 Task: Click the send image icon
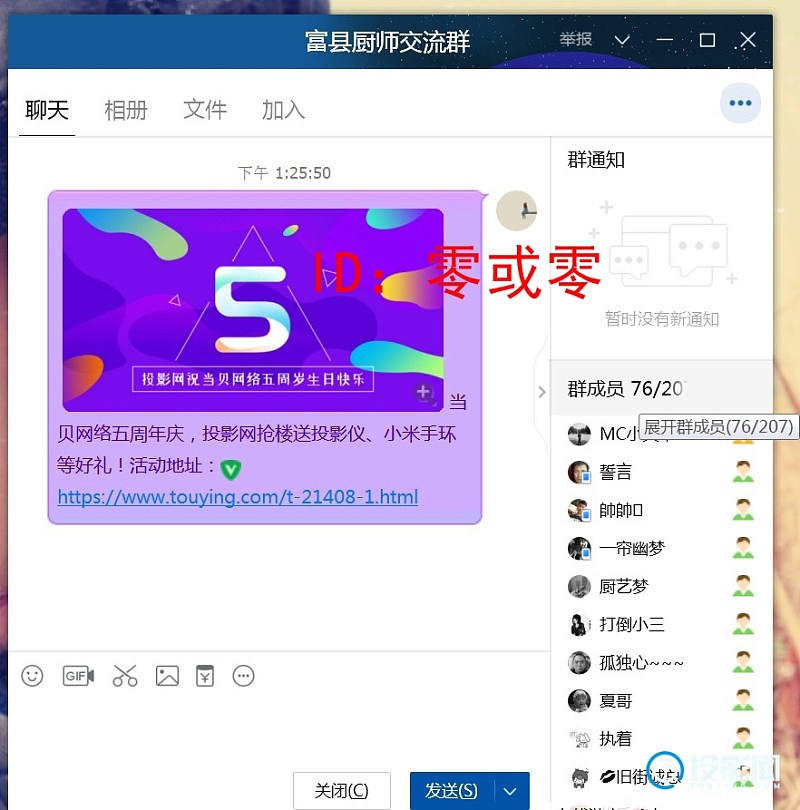167,676
